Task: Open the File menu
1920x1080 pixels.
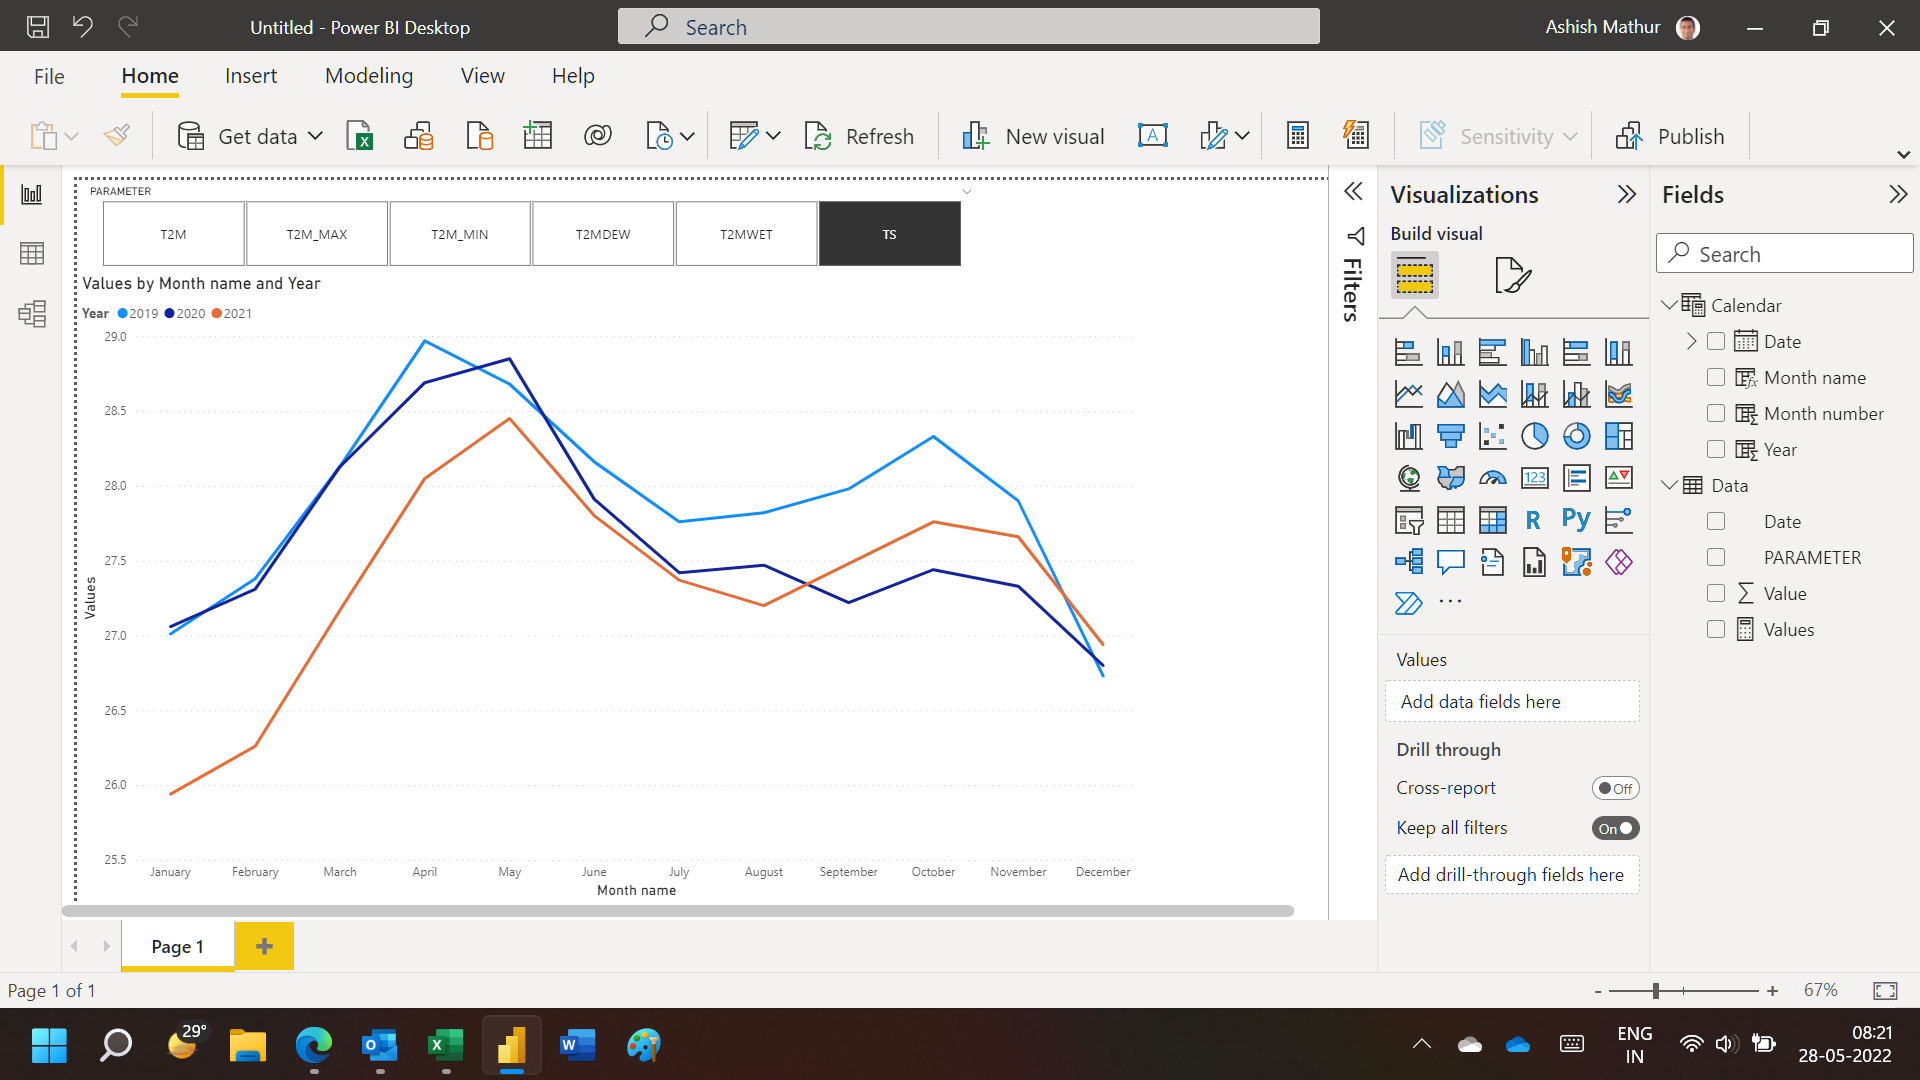Action: (x=49, y=76)
